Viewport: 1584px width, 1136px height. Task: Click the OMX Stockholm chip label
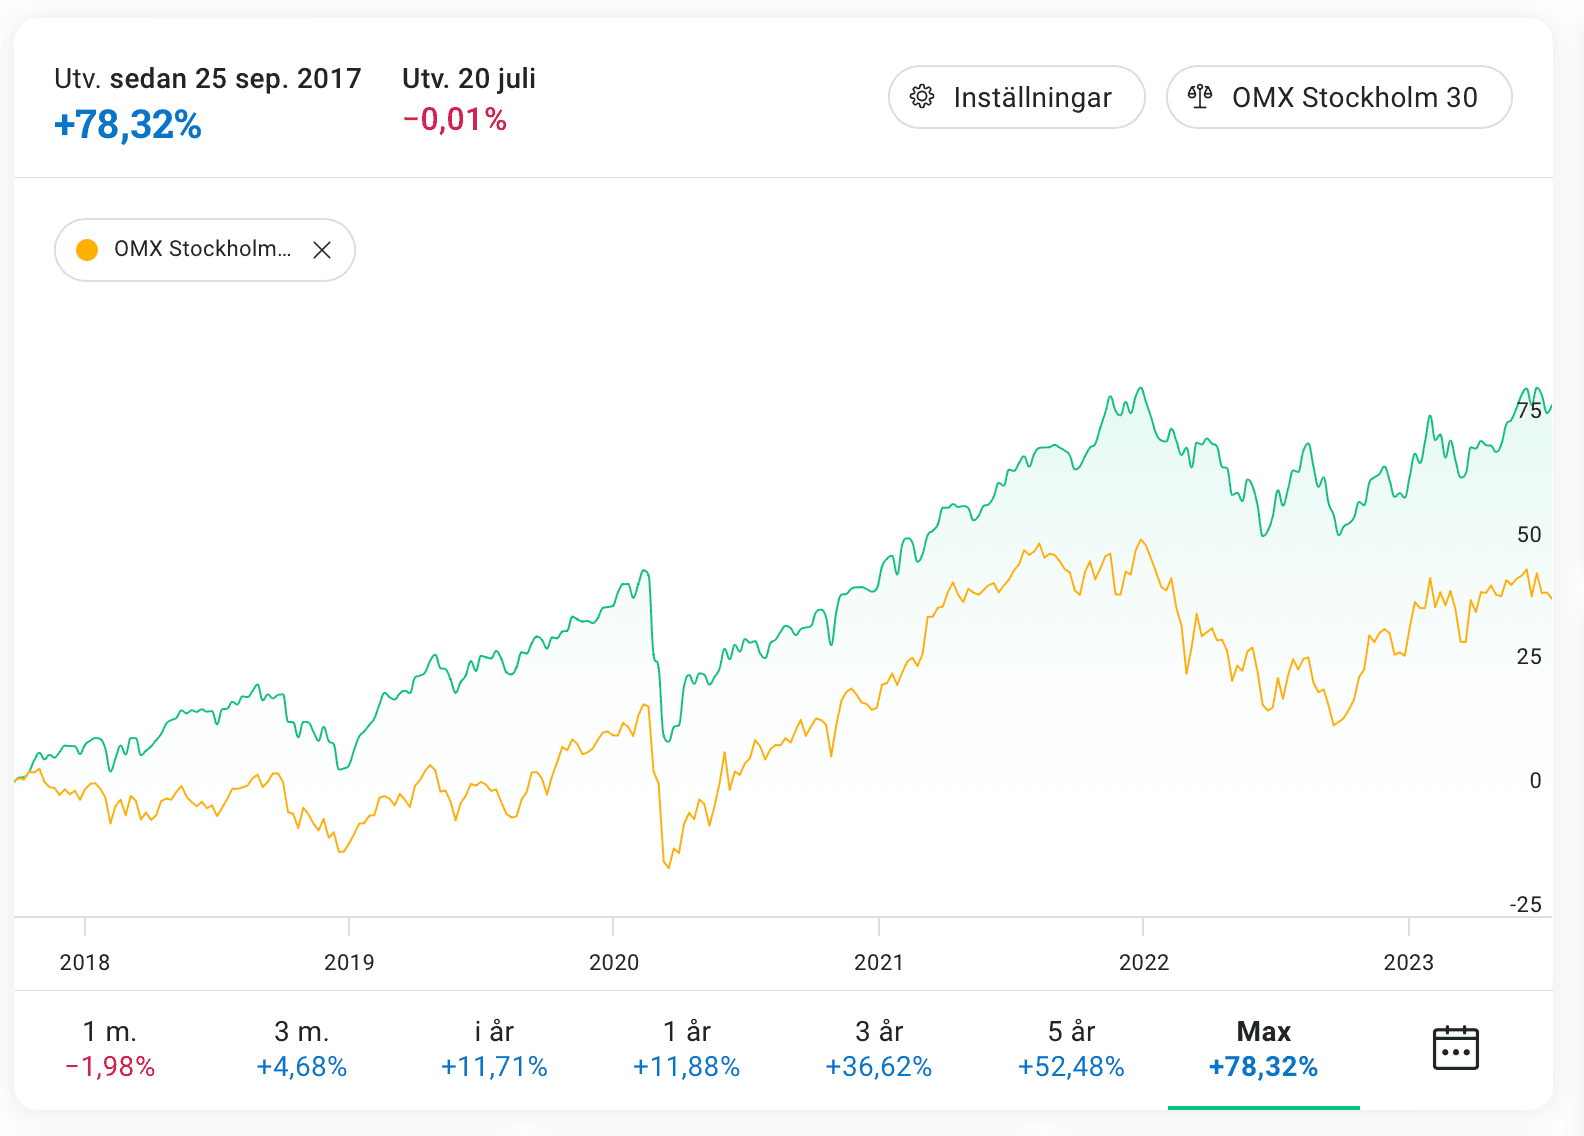coord(202,249)
